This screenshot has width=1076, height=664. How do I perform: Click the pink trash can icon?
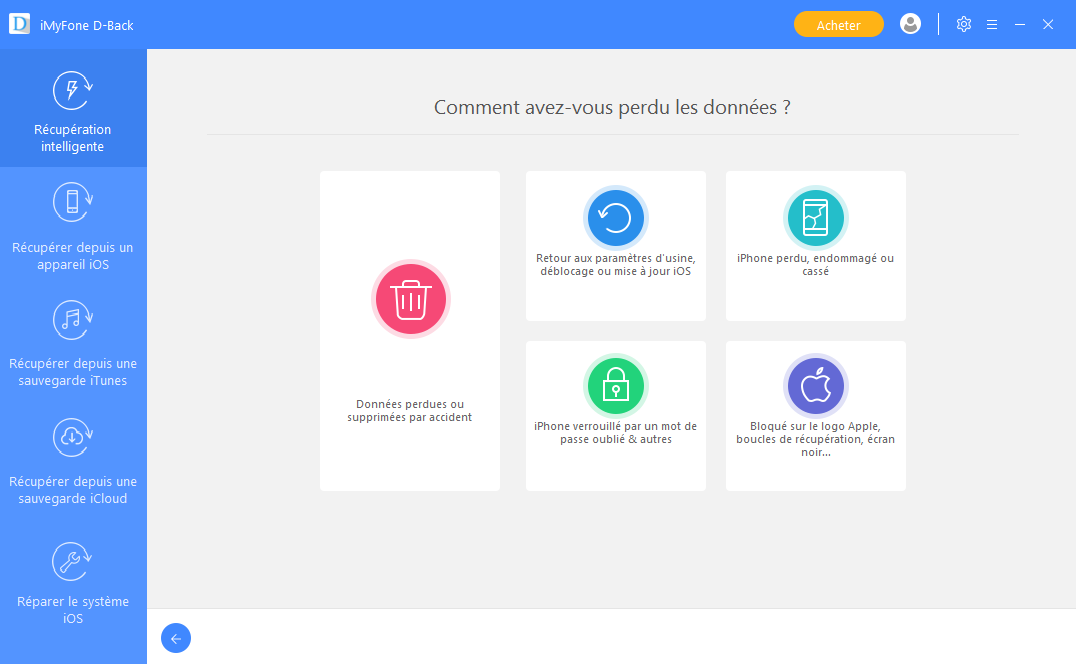pos(410,299)
